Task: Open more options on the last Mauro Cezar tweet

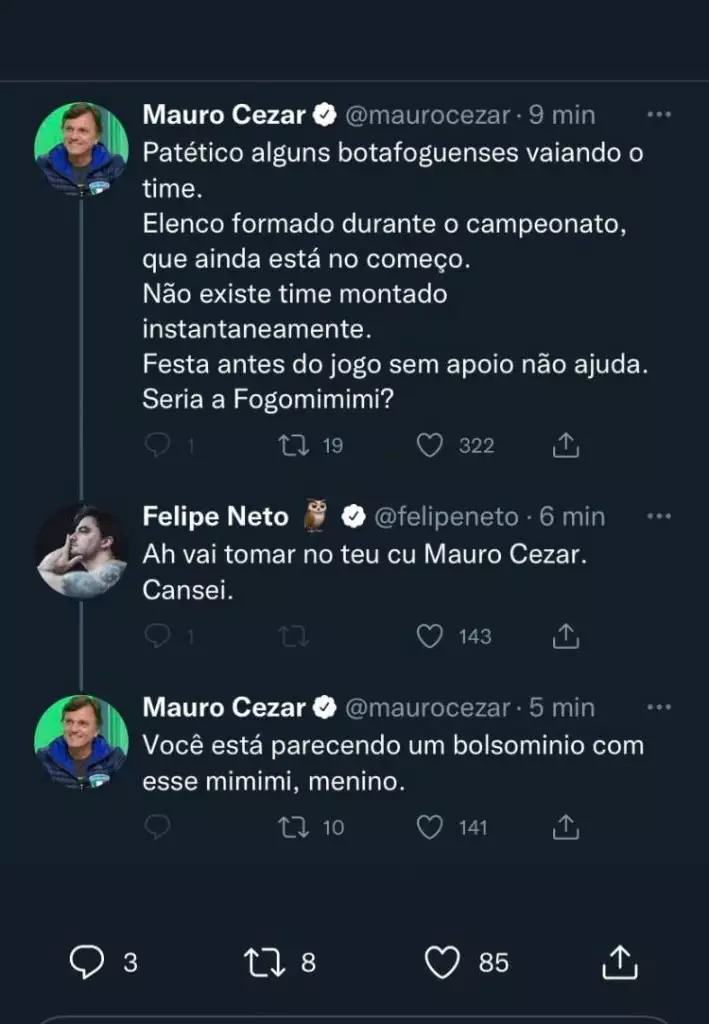Action: 658,708
